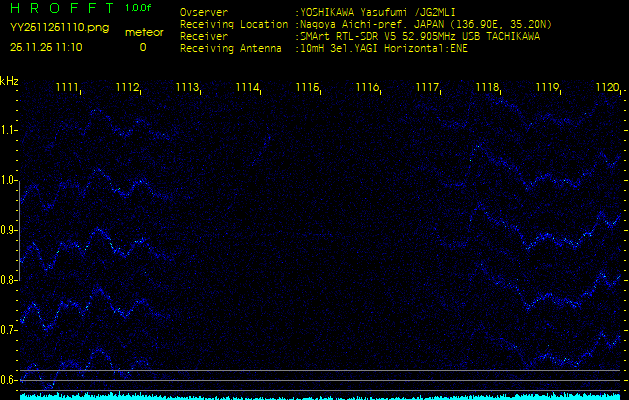Select the 0.9 frequency axis label
Viewport: 629px width, 400px height.
pyautogui.click(x=9, y=230)
